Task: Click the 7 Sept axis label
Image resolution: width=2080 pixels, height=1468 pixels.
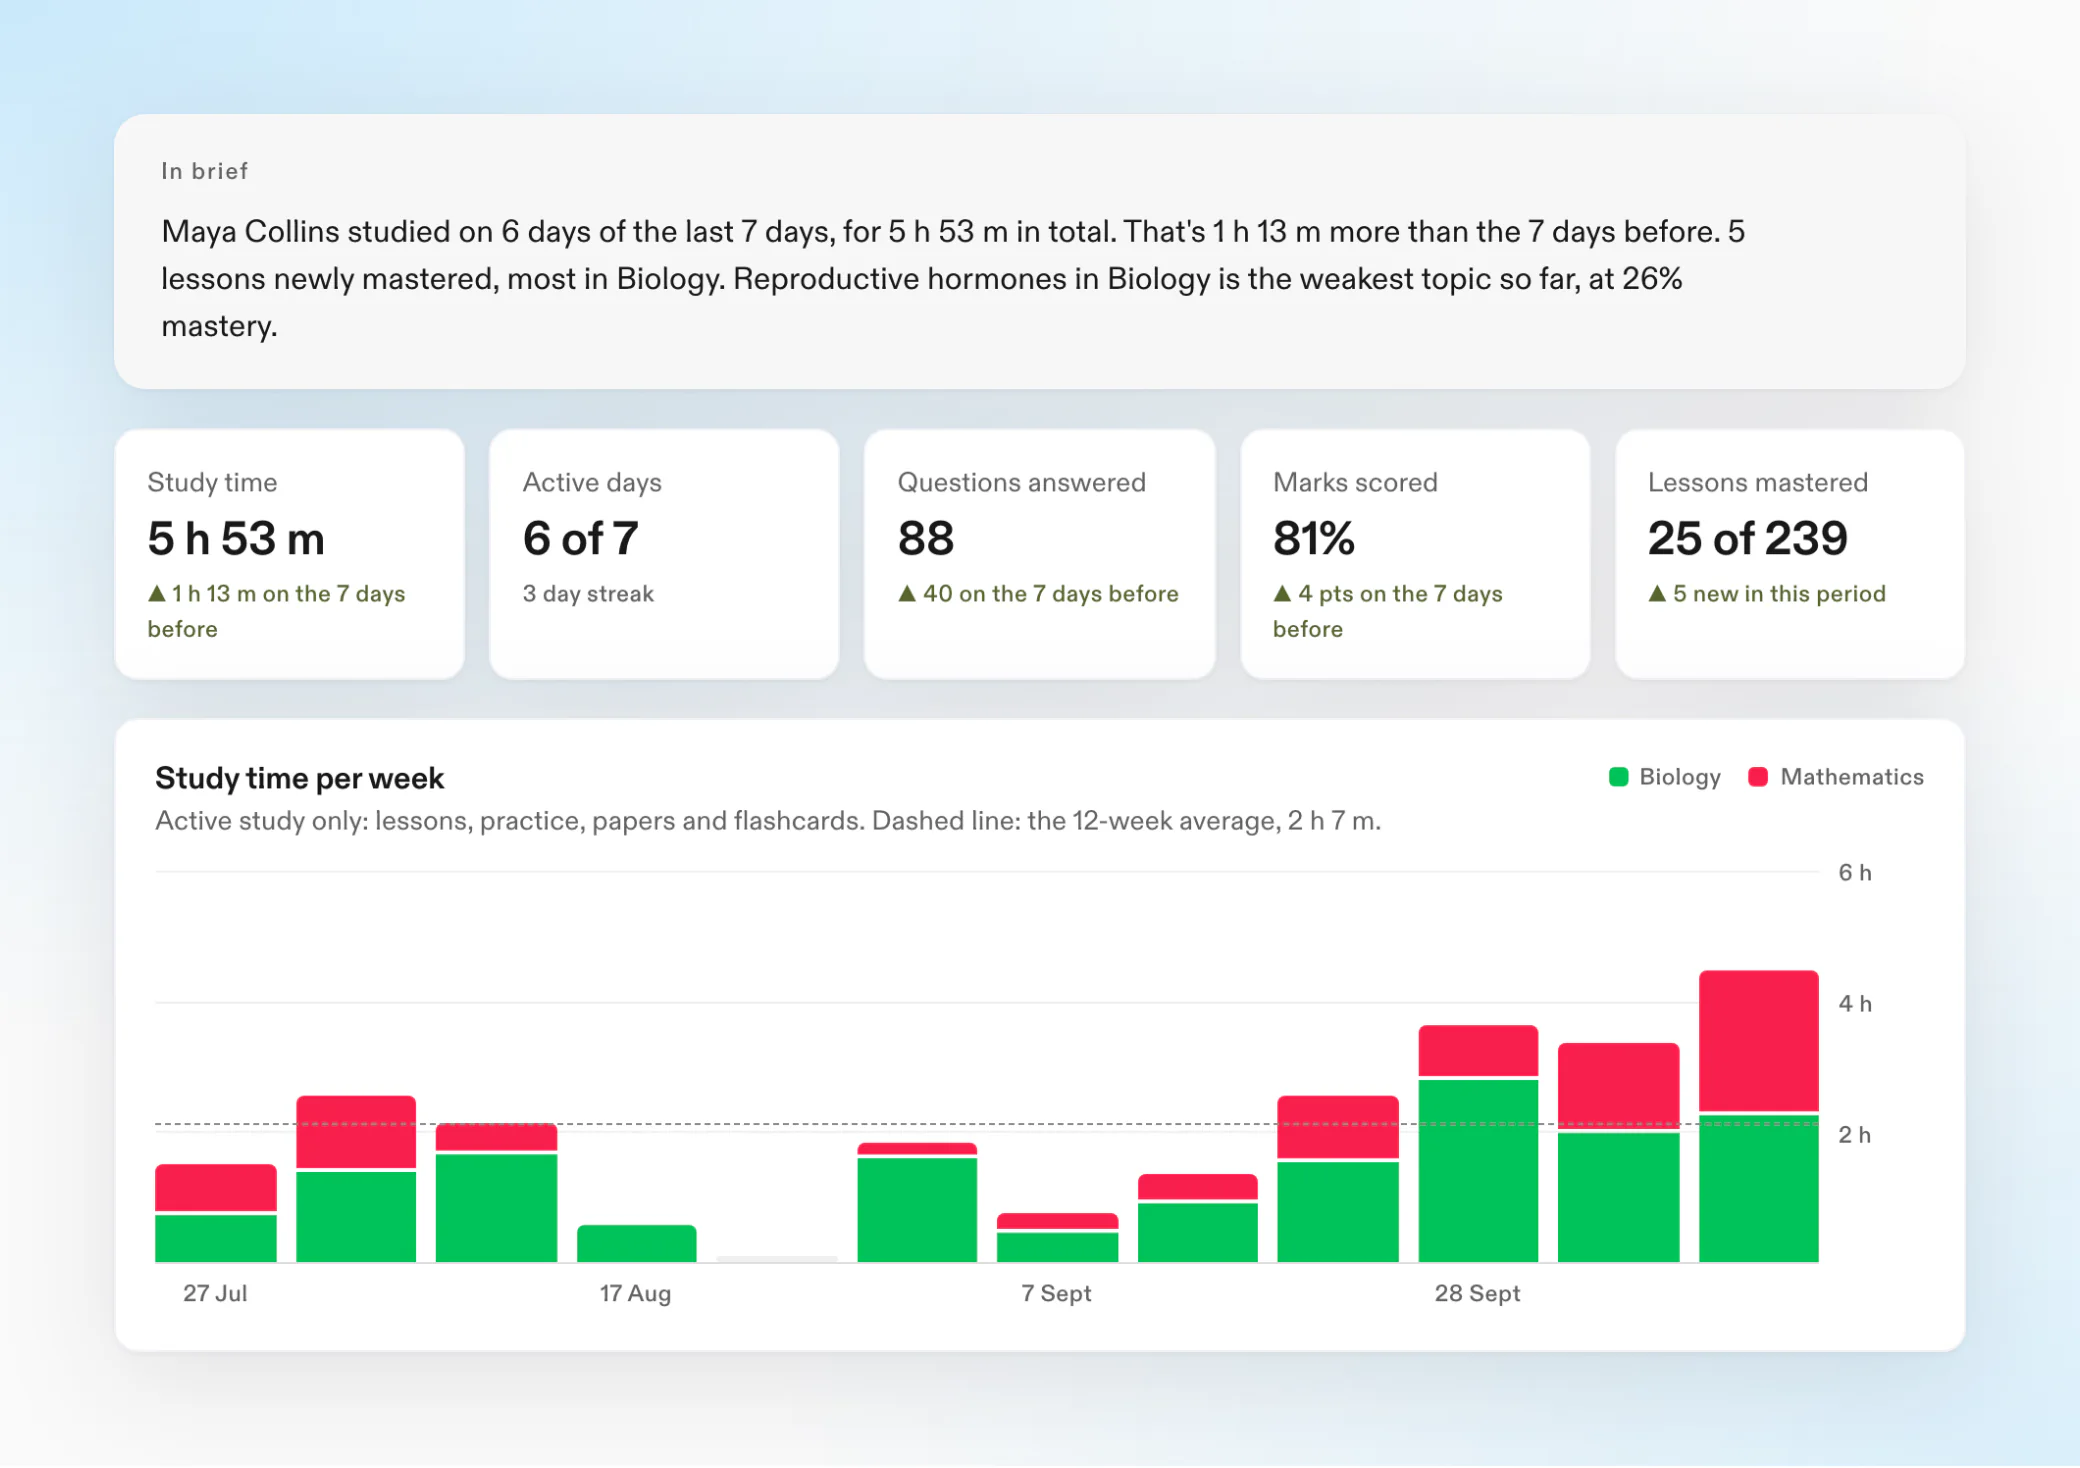Action: [1056, 1293]
